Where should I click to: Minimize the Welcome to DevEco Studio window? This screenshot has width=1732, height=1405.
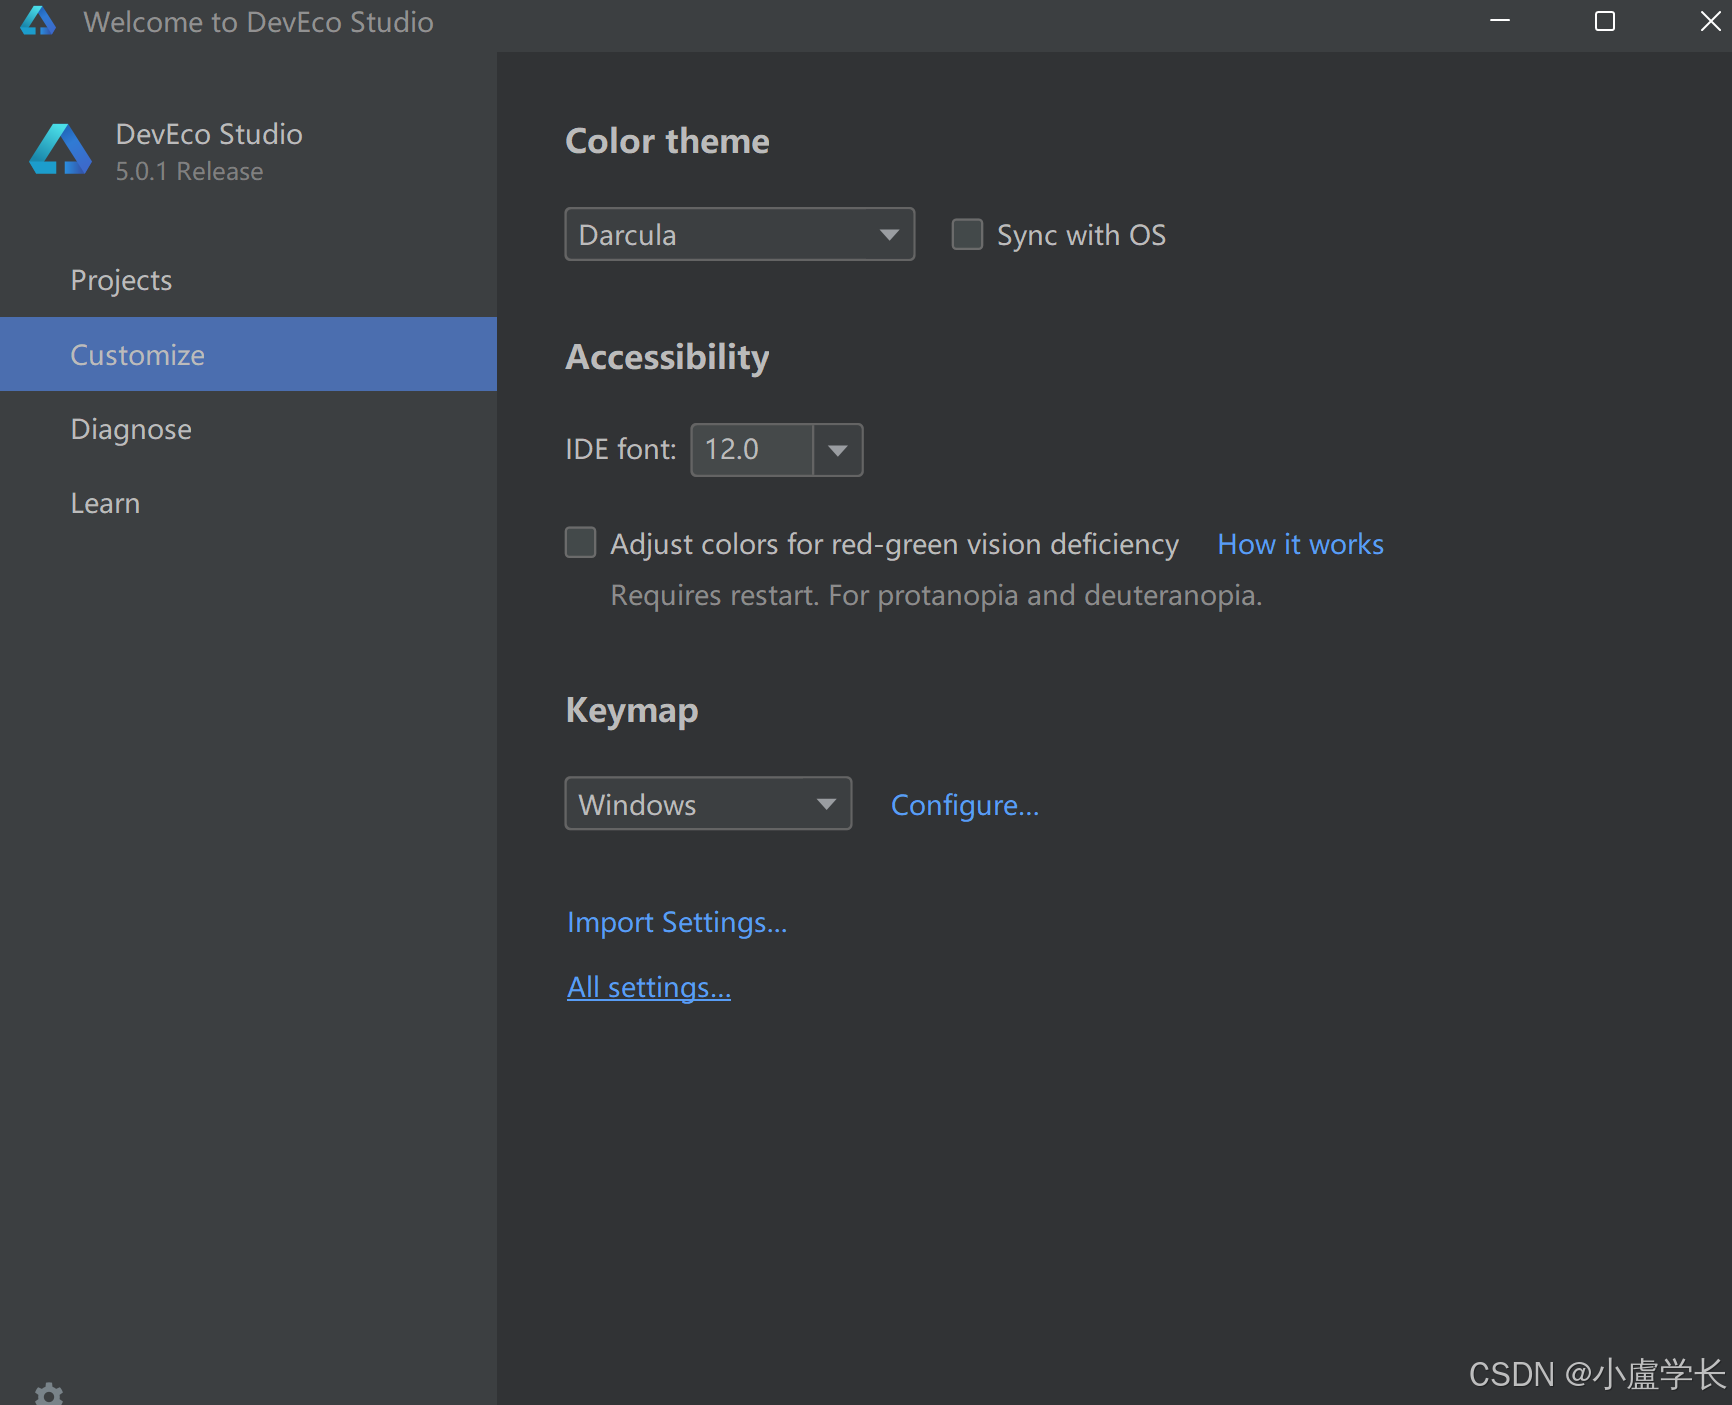tap(1500, 21)
